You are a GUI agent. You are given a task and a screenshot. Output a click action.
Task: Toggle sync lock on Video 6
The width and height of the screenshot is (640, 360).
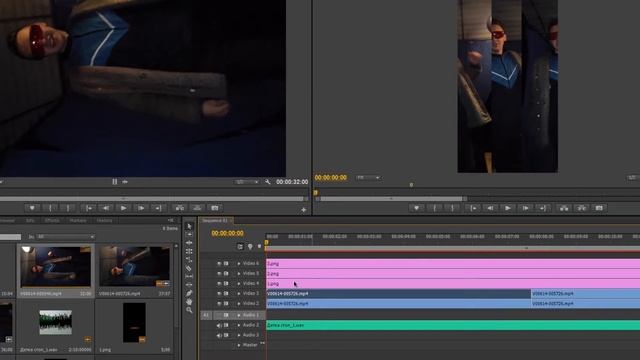click(x=226, y=264)
